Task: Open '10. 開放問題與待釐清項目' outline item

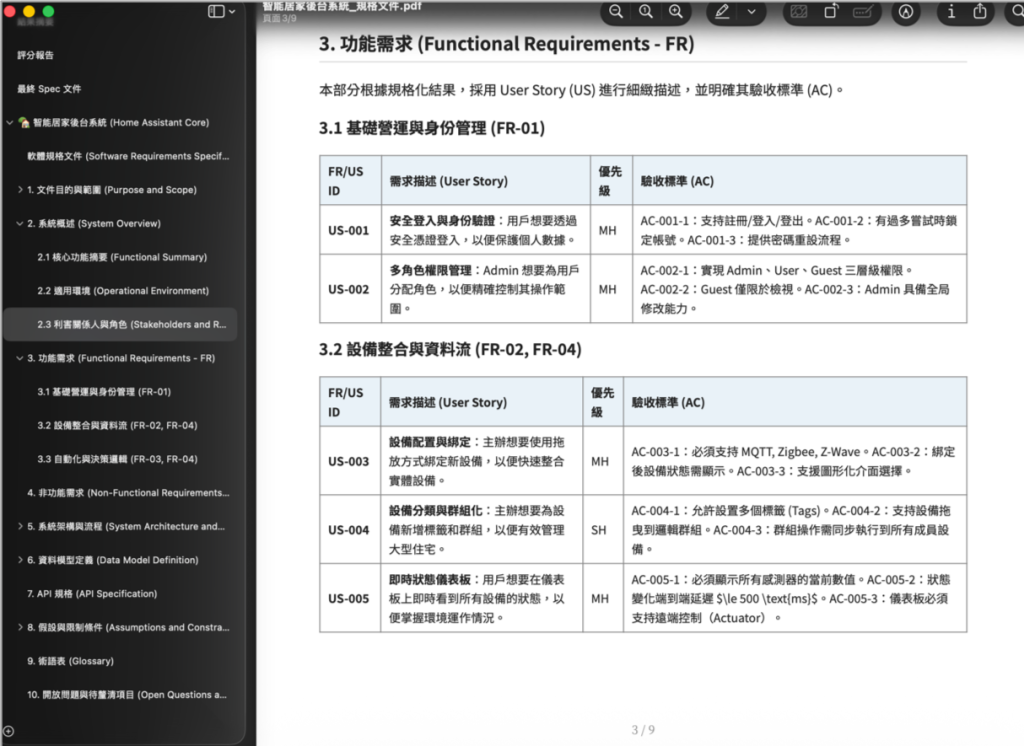Action: coord(127,694)
